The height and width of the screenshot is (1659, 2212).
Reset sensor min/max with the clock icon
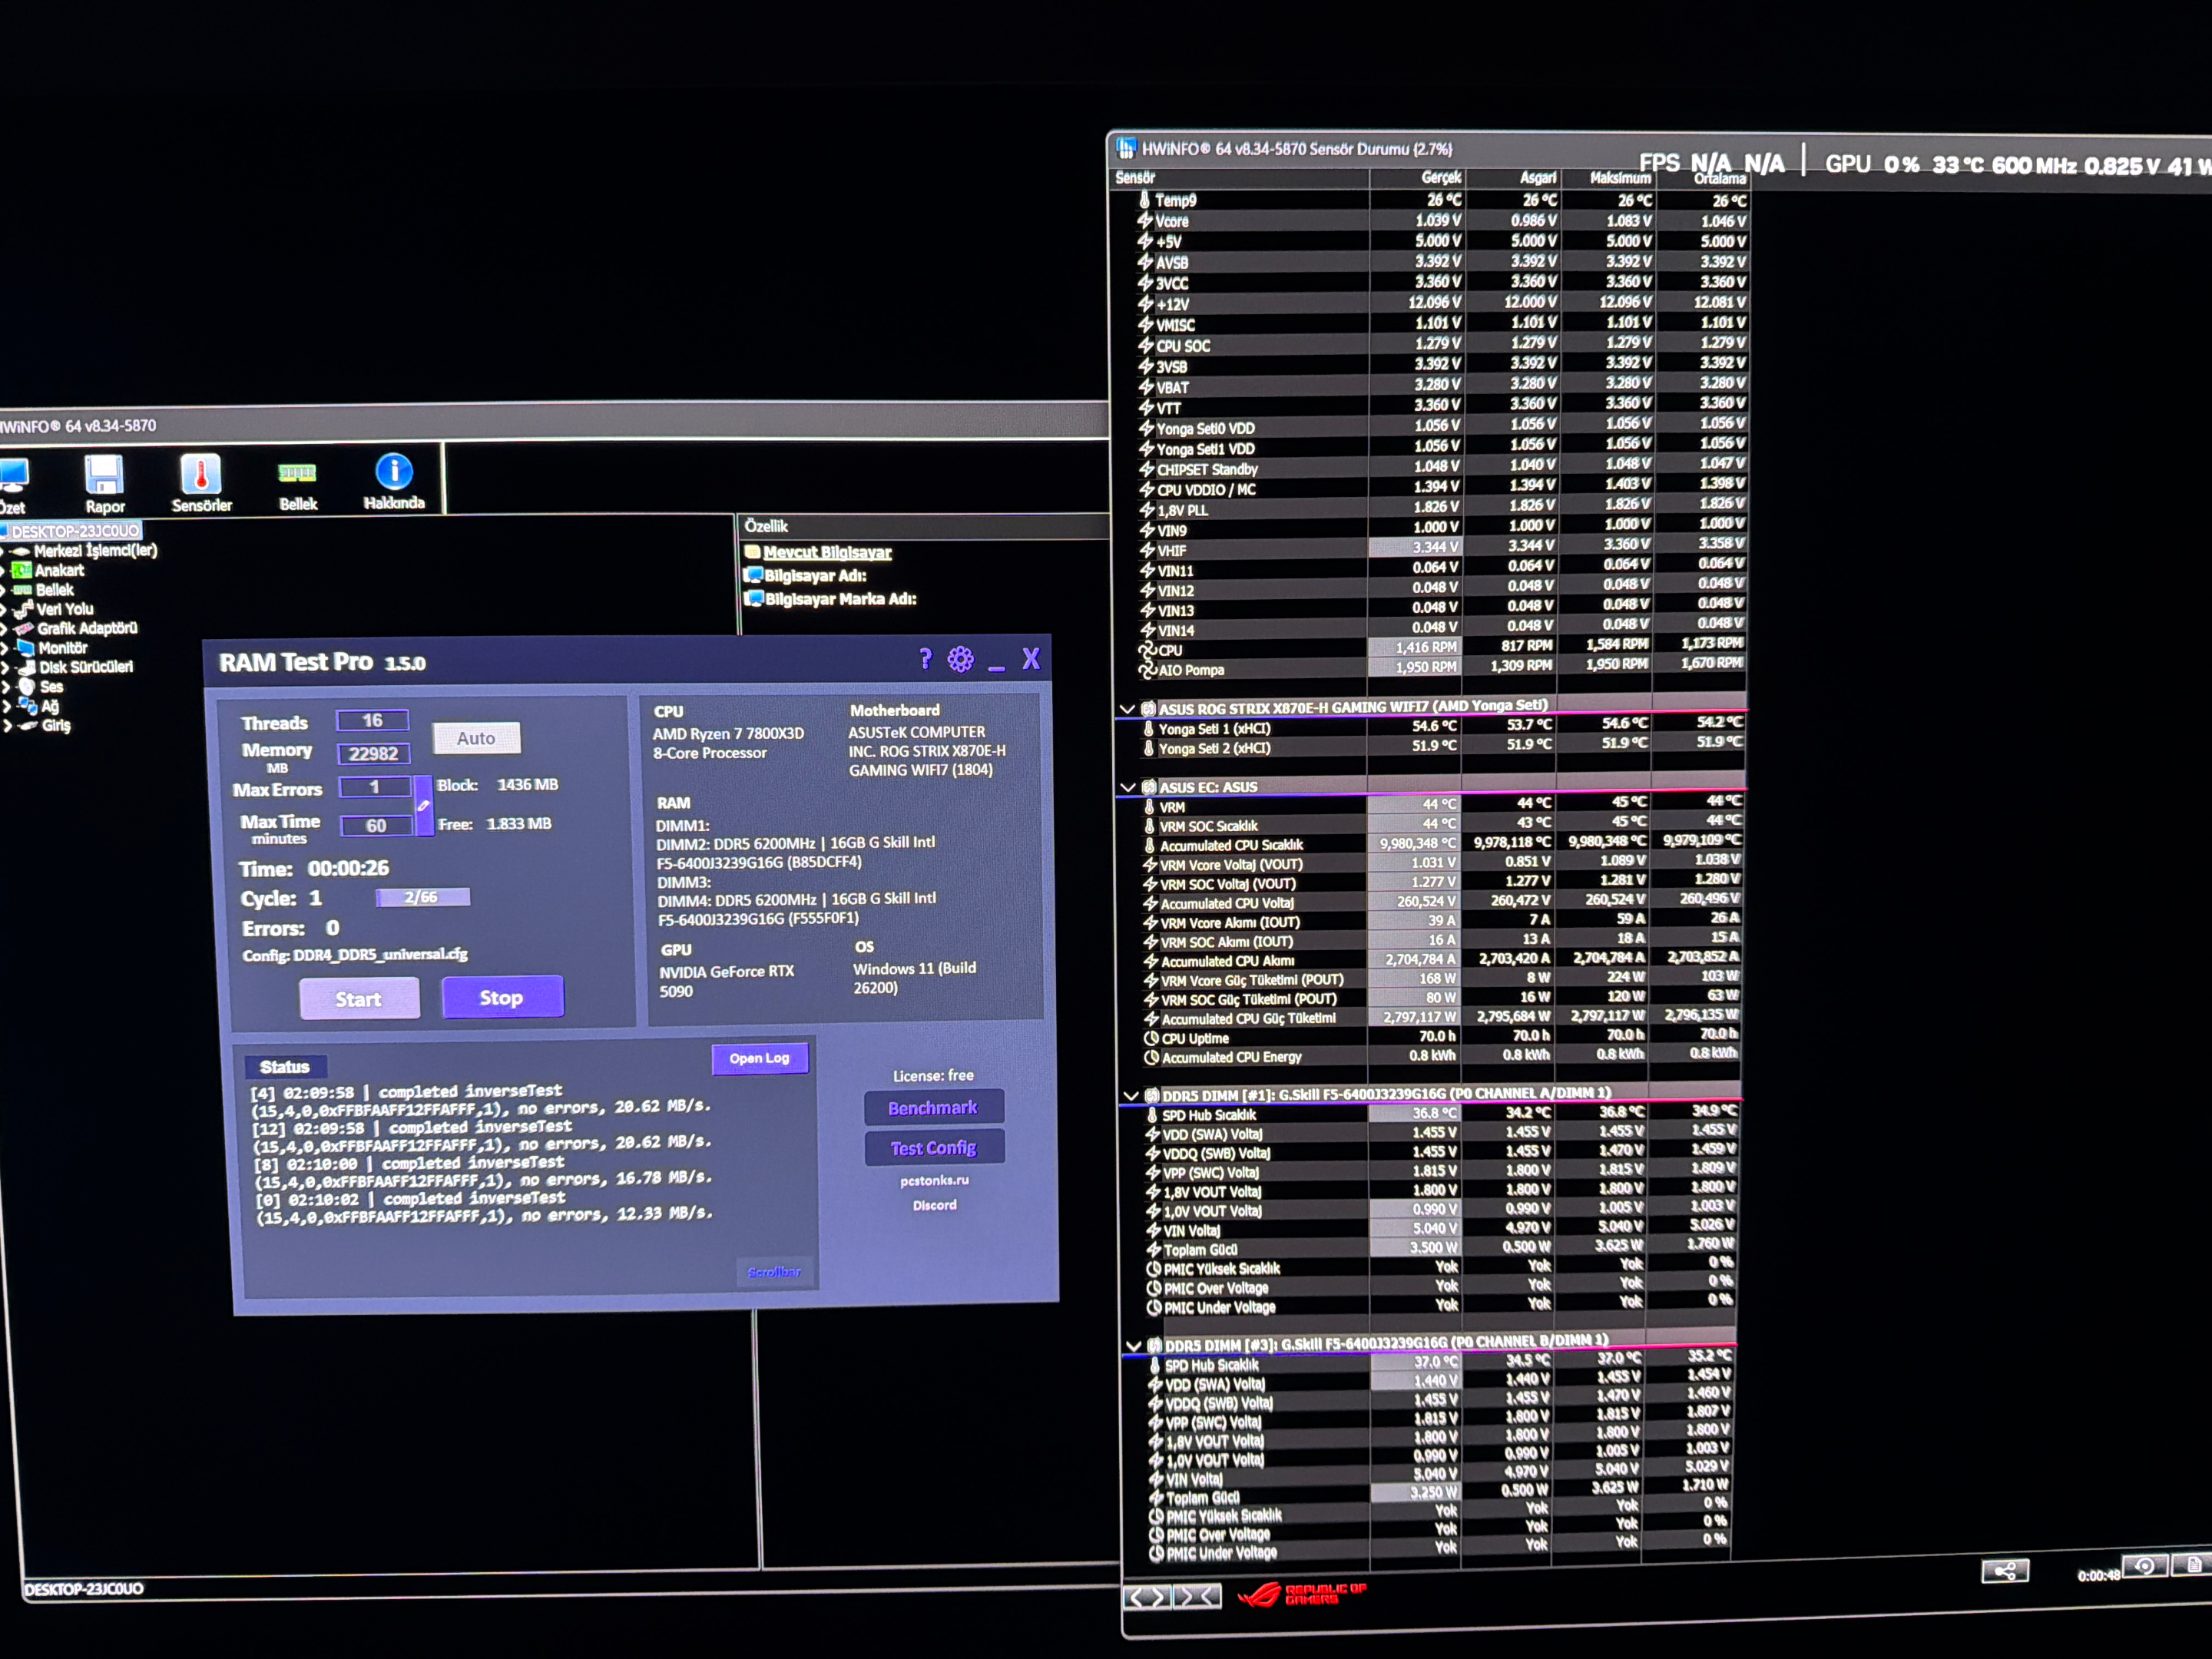[2144, 1566]
